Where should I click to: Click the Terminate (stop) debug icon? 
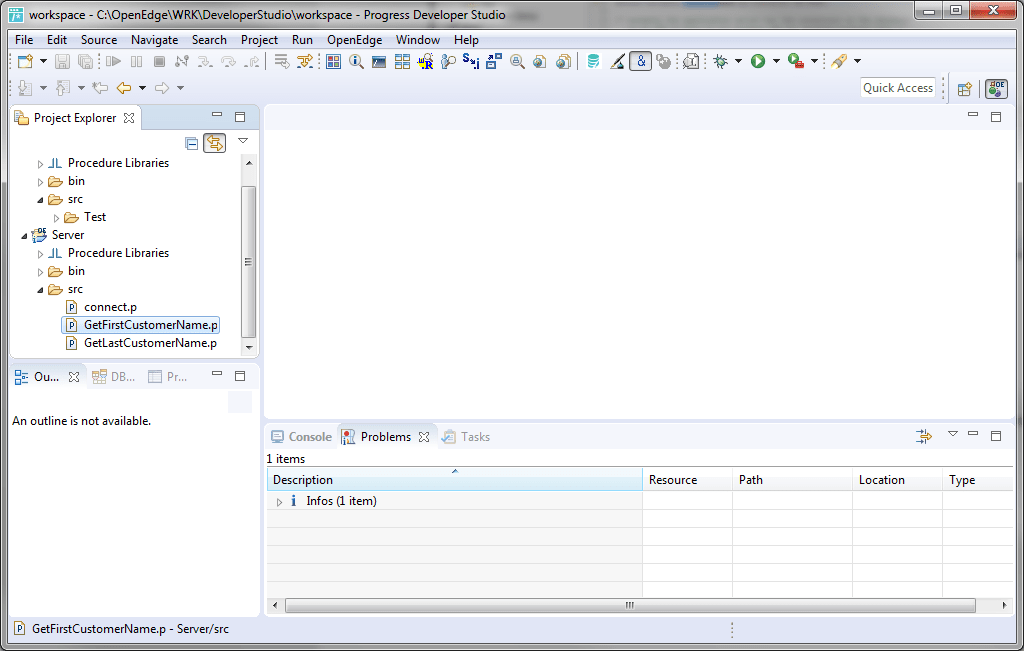pyautogui.click(x=159, y=61)
